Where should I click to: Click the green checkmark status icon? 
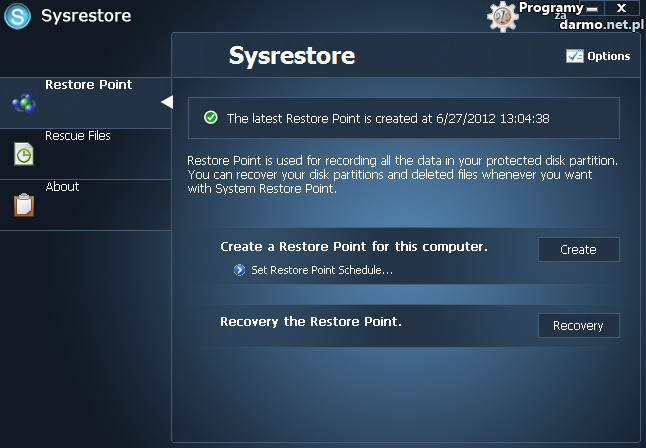pyautogui.click(x=211, y=118)
